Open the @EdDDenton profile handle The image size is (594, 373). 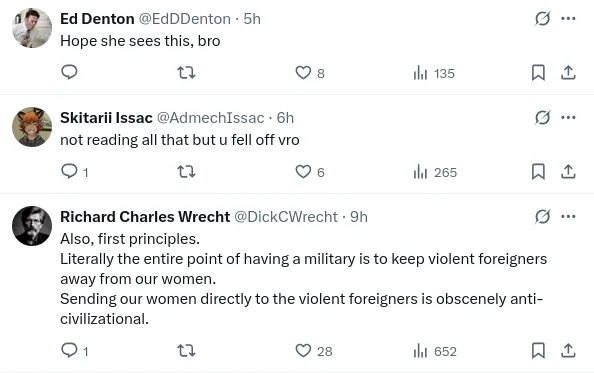tap(184, 19)
